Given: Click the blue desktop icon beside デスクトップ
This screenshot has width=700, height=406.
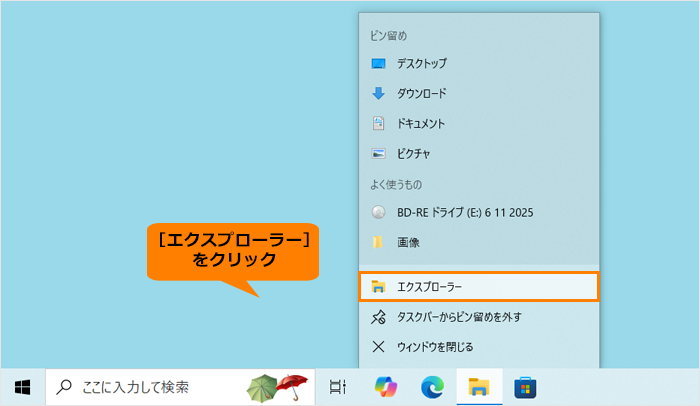Looking at the screenshot, I should (378, 63).
